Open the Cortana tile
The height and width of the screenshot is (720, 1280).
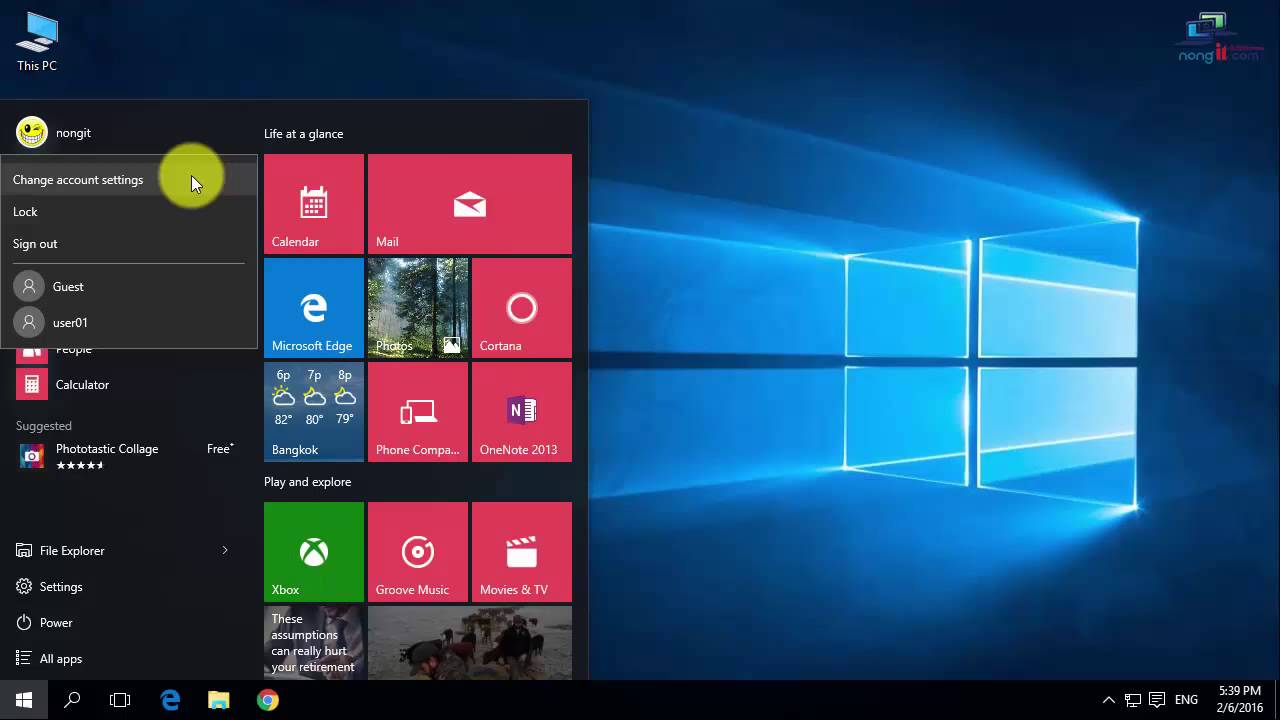(x=522, y=308)
